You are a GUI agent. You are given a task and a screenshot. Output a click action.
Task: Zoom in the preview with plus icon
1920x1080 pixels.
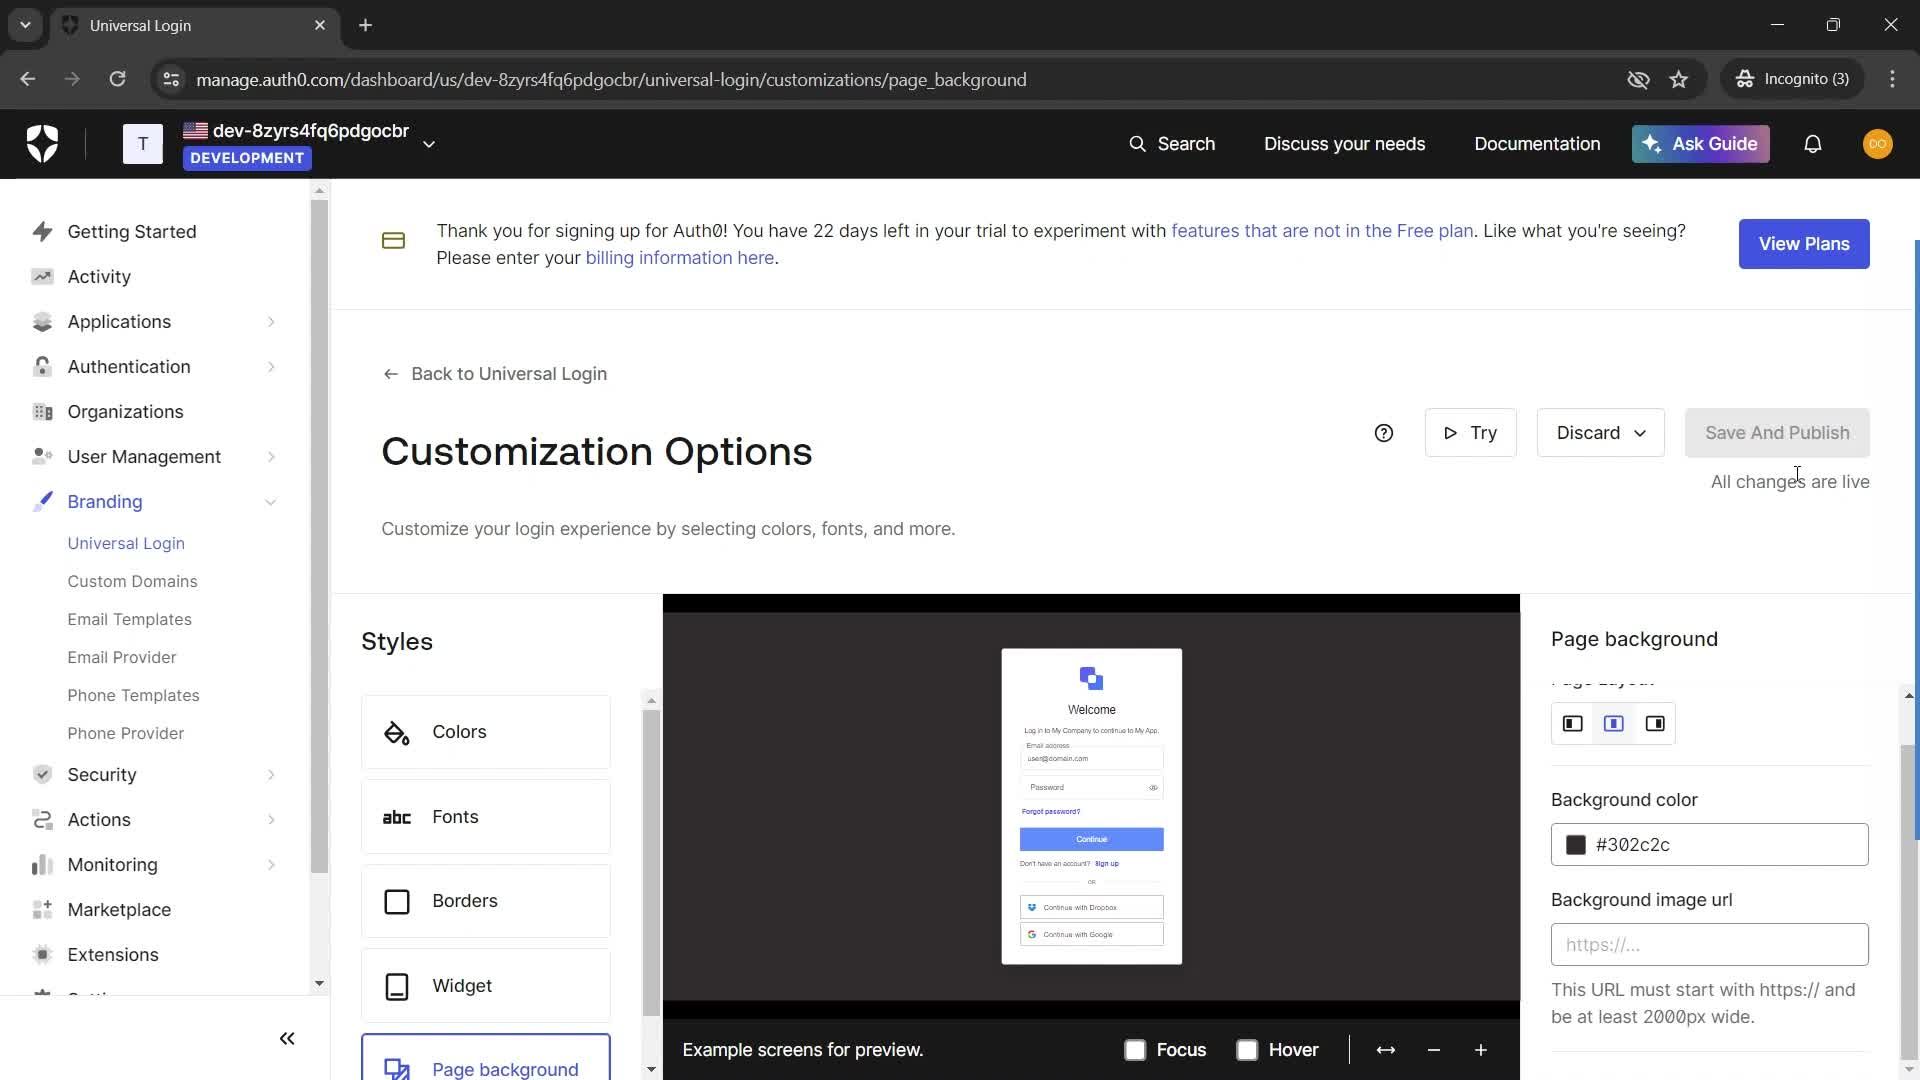pyautogui.click(x=1481, y=1050)
